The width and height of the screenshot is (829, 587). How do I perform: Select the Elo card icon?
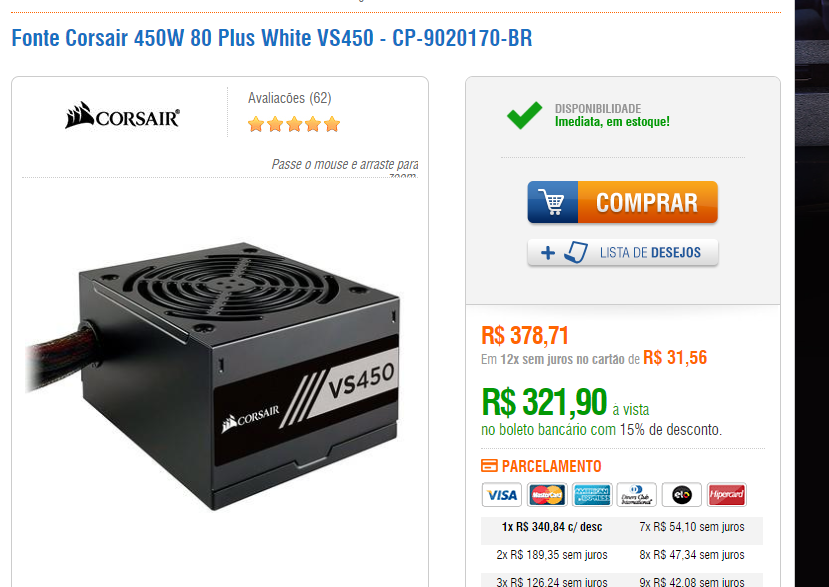(681, 495)
